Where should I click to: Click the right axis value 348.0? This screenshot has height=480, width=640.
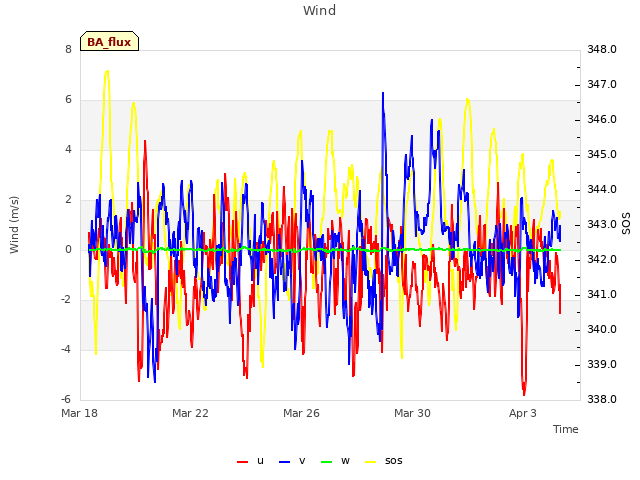click(602, 50)
